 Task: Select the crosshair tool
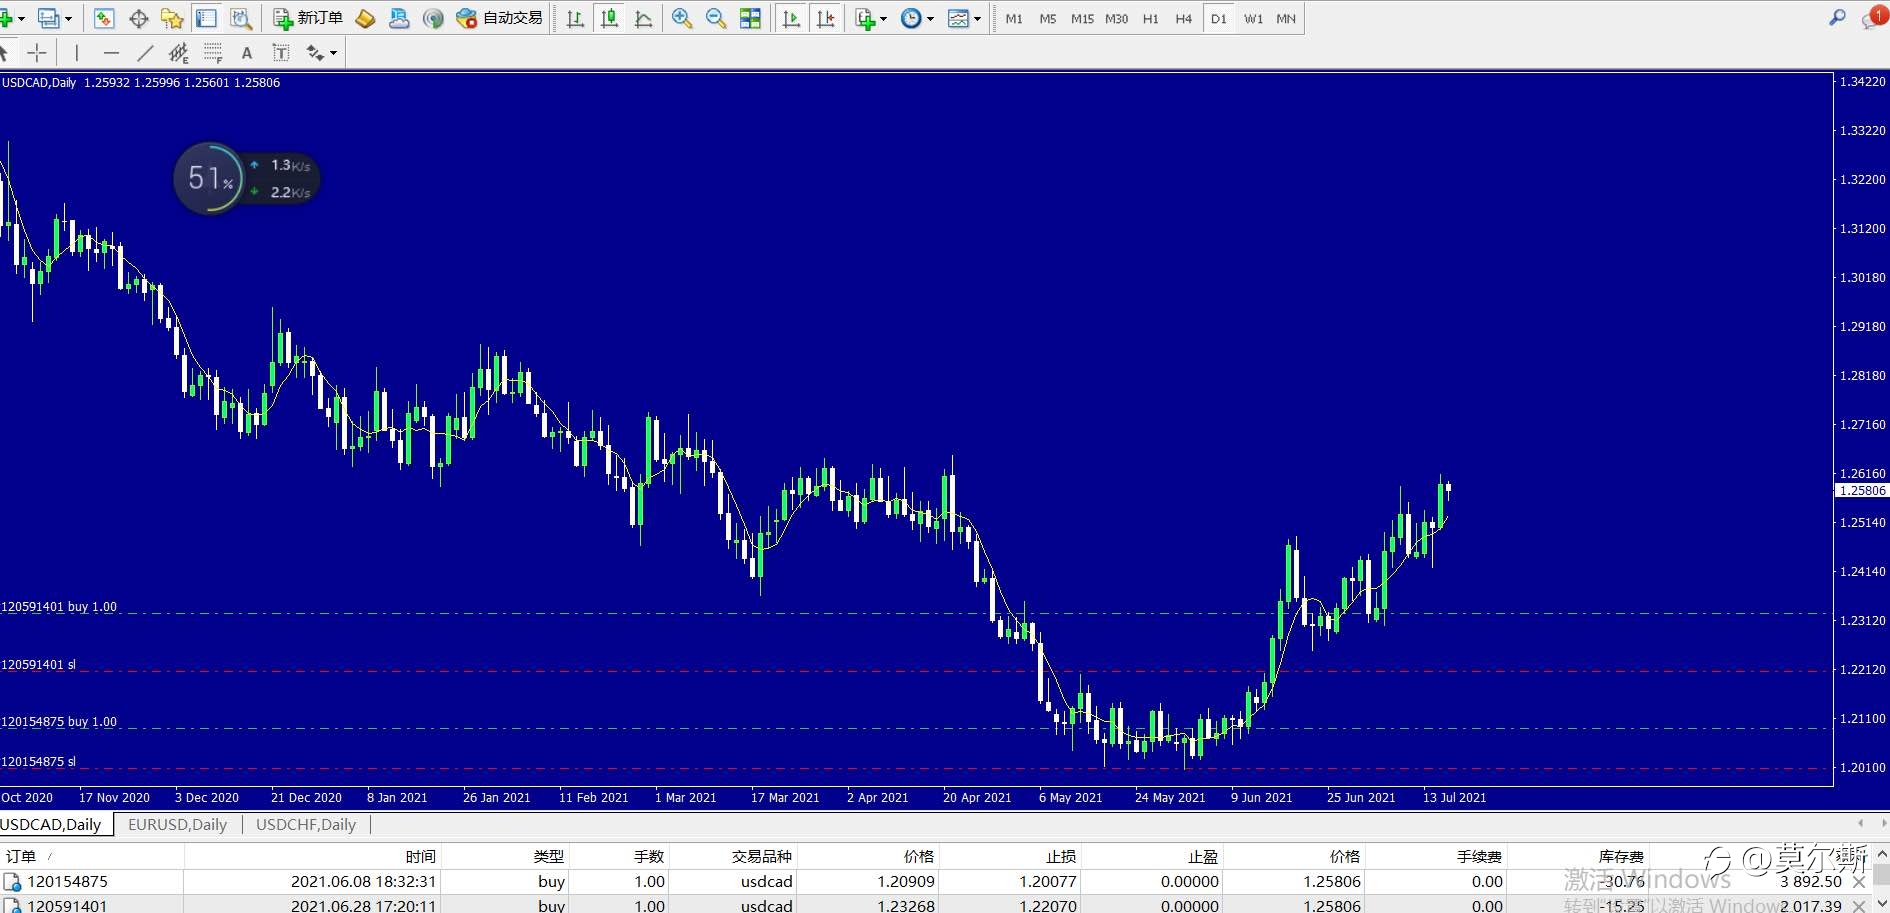[x=37, y=53]
